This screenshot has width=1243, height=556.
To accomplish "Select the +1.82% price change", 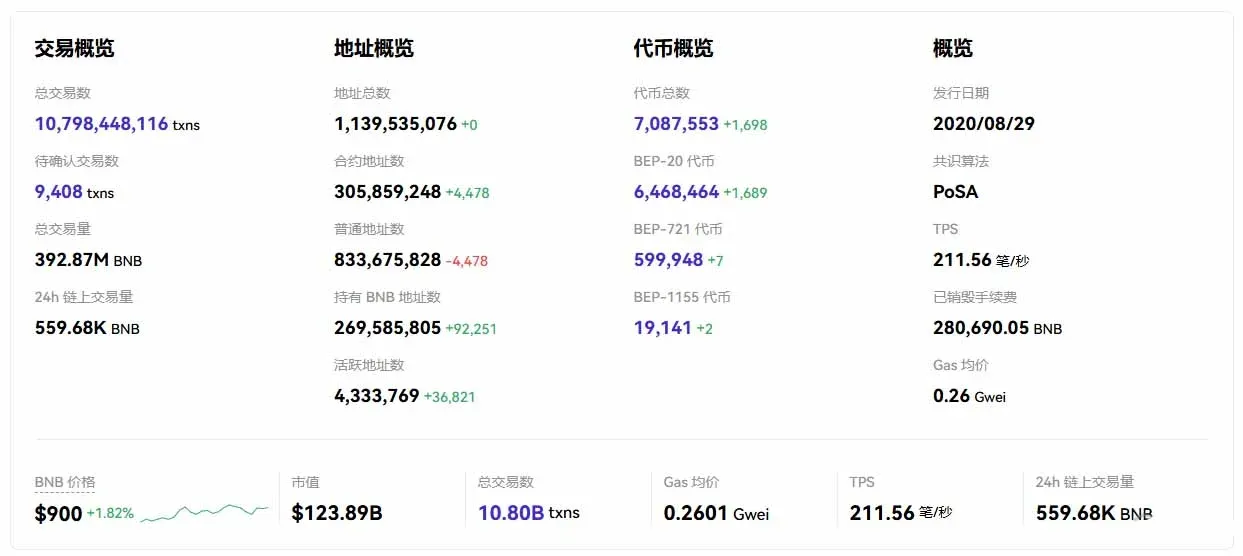I will (x=110, y=514).
